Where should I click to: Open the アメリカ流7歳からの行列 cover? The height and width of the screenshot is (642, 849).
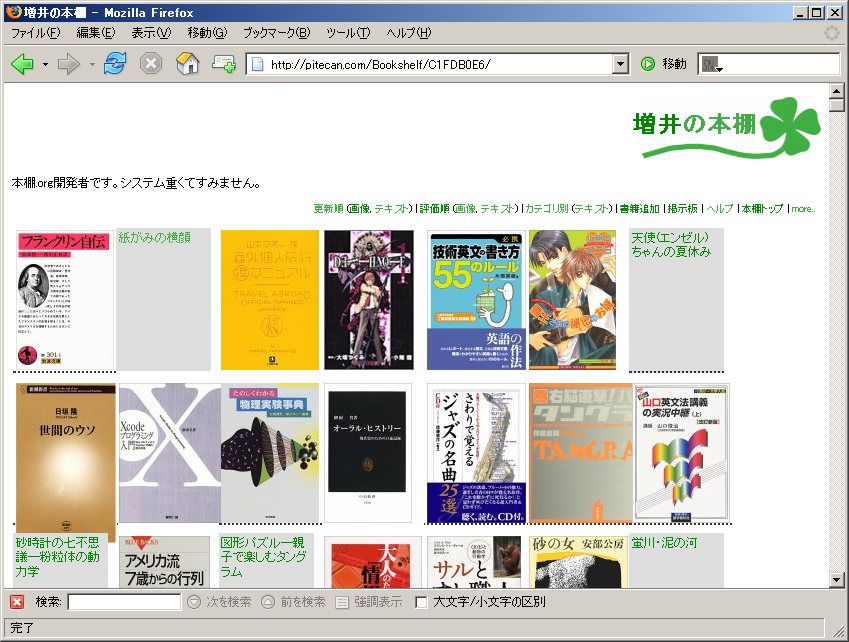tap(164, 562)
